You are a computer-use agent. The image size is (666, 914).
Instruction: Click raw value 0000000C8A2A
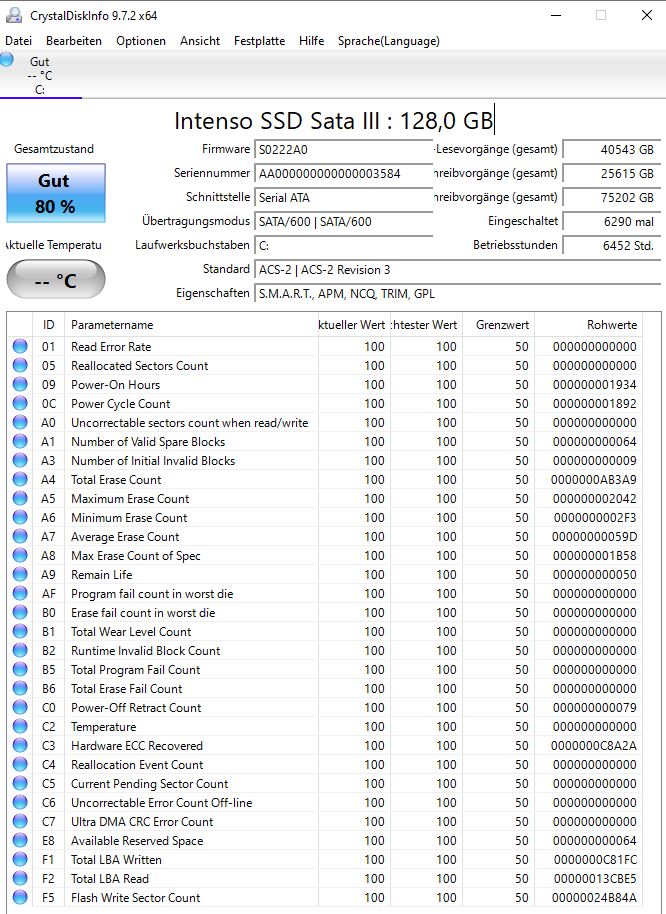[x=594, y=746]
